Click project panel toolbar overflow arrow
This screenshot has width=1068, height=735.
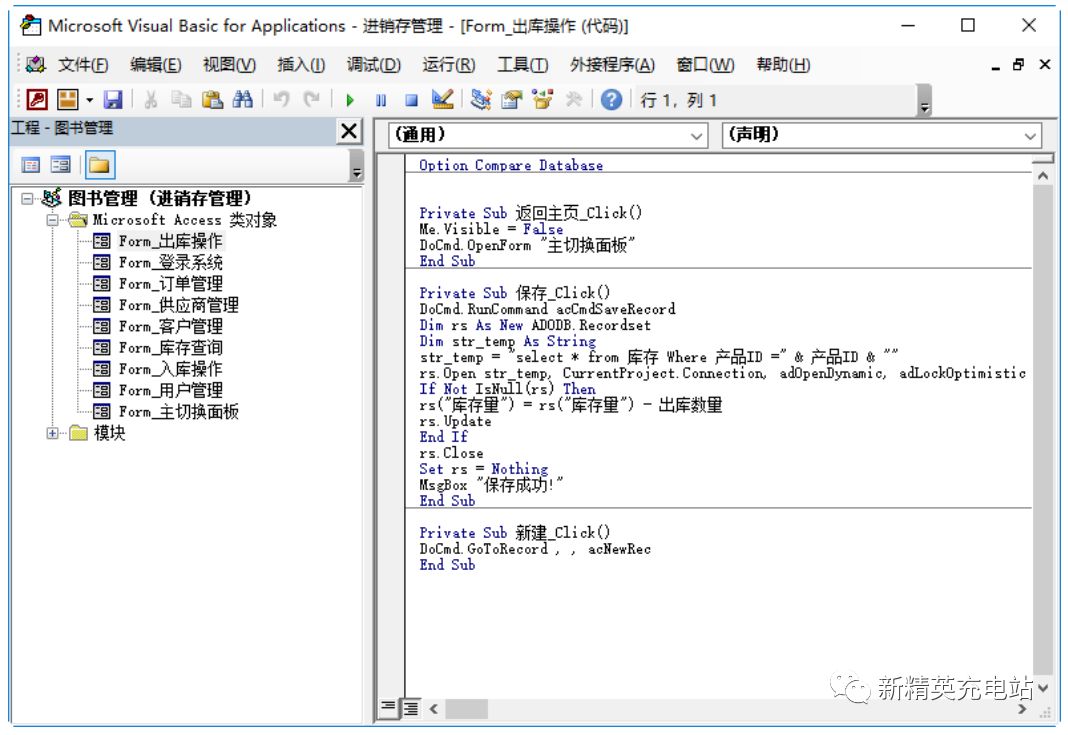[x=356, y=167]
